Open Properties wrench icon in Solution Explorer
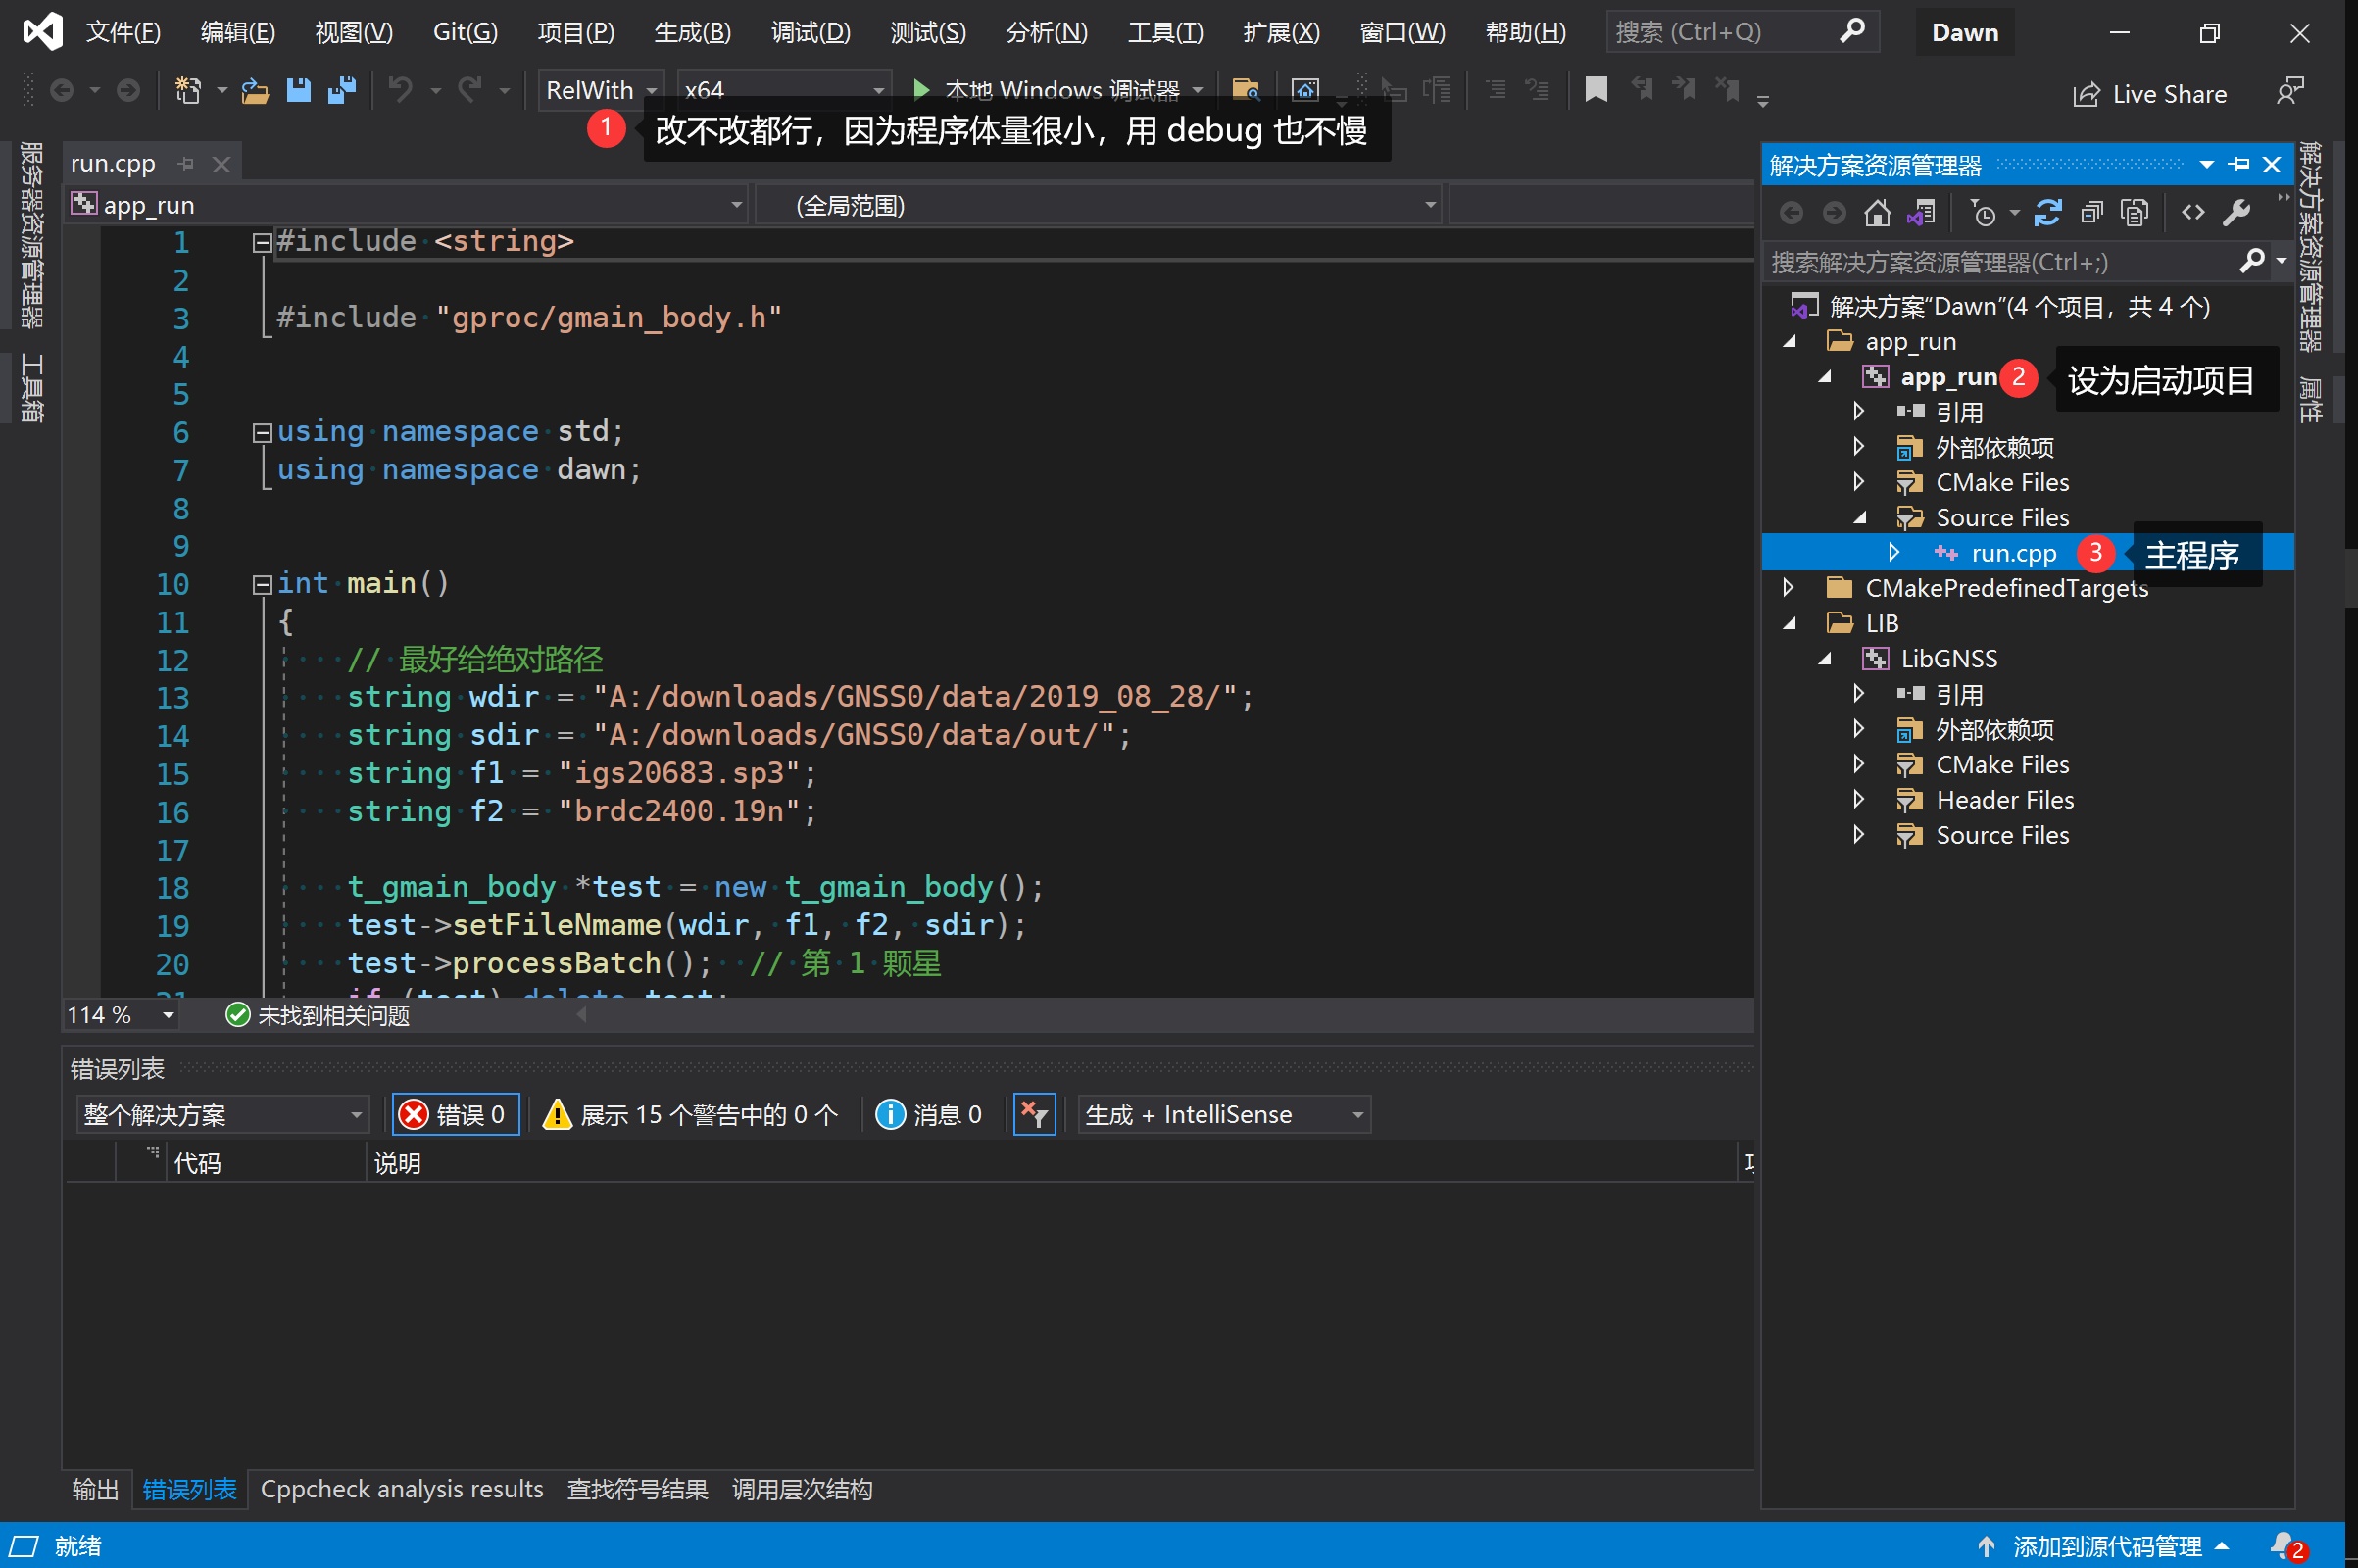Viewport: 2358px width, 1568px height. pos(2236,213)
